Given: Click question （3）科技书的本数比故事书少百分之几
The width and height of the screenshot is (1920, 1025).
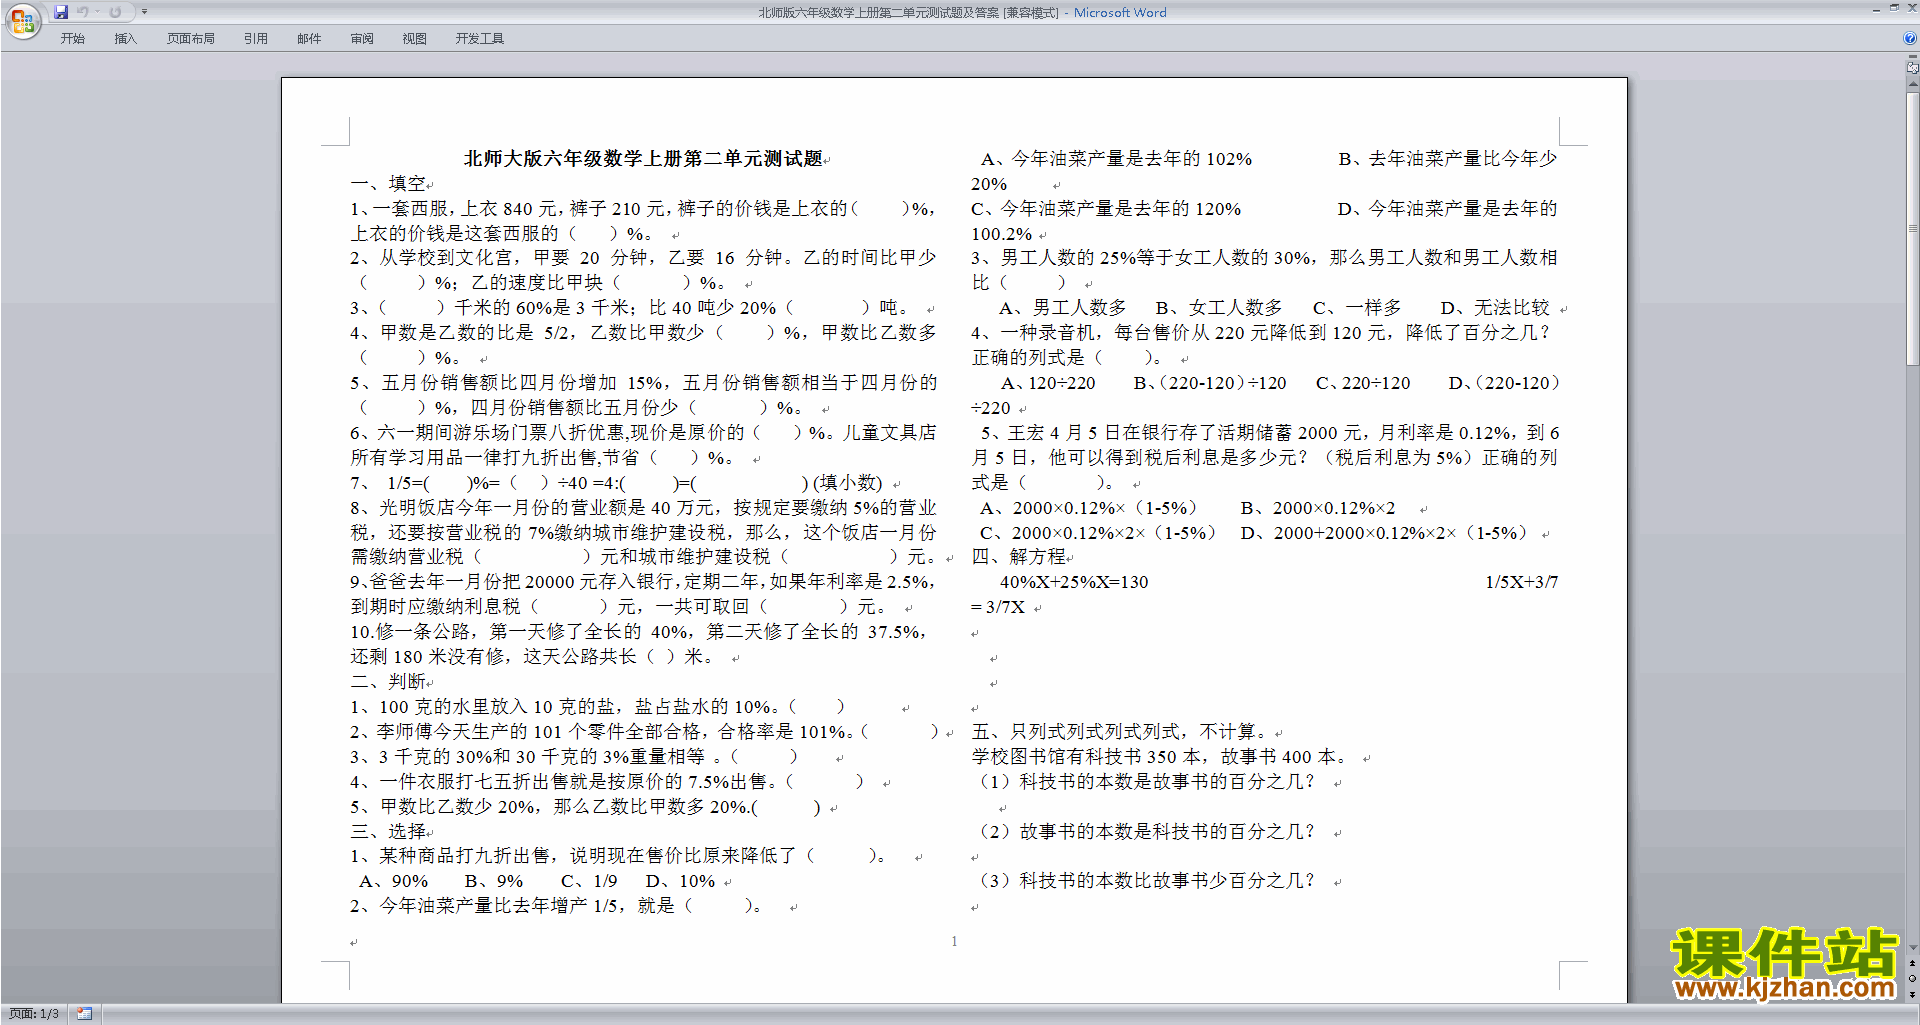Looking at the screenshot, I should (1146, 881).
